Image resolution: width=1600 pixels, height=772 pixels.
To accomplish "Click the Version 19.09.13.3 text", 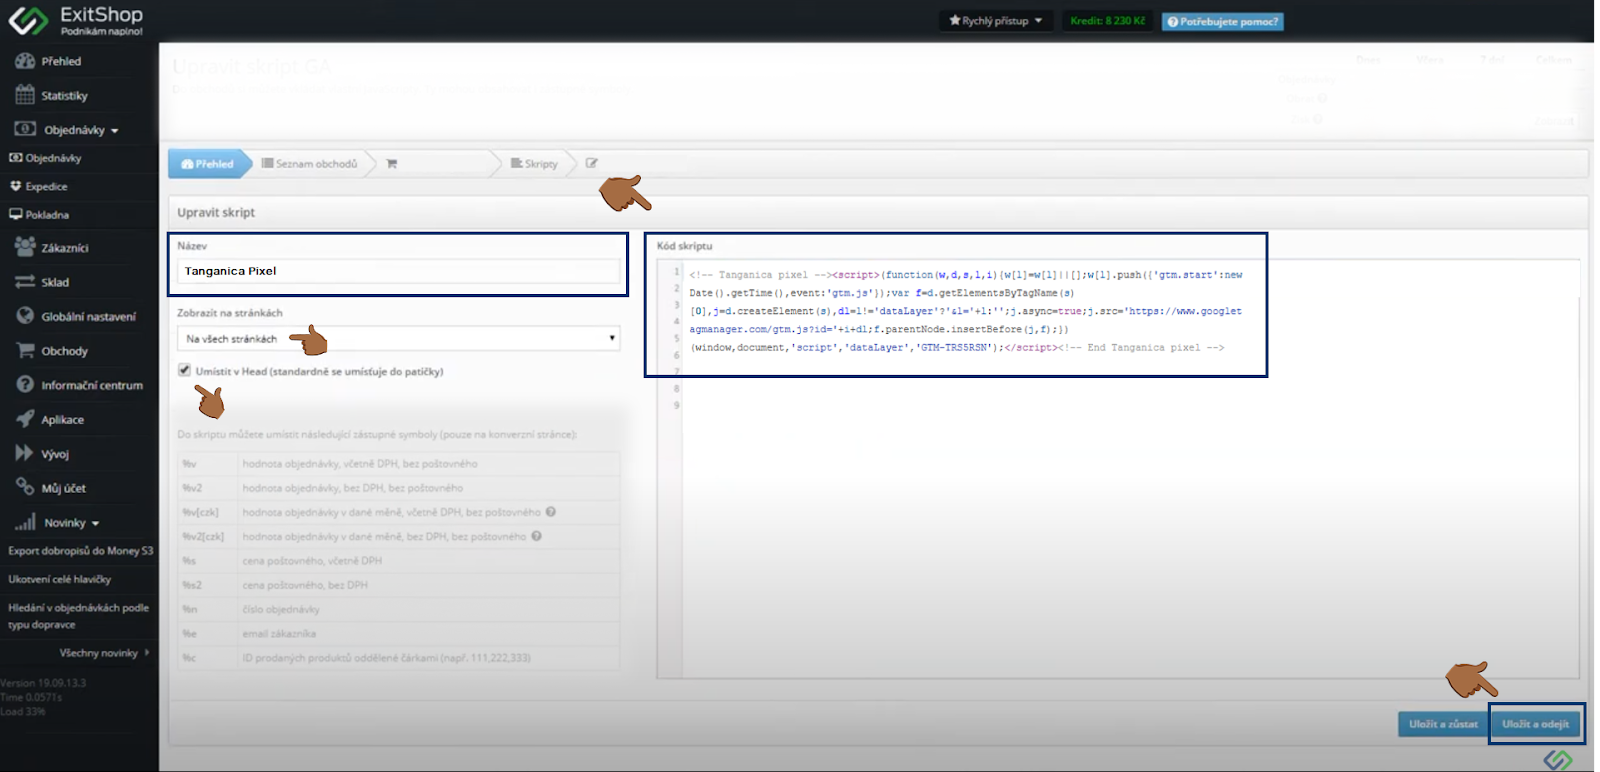I will 43,683.
